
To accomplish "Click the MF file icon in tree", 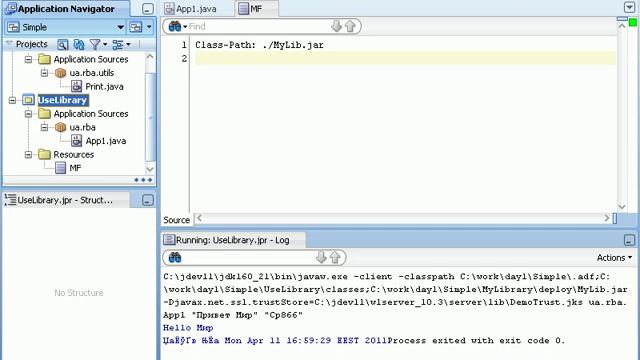I will tap(60, 168).
